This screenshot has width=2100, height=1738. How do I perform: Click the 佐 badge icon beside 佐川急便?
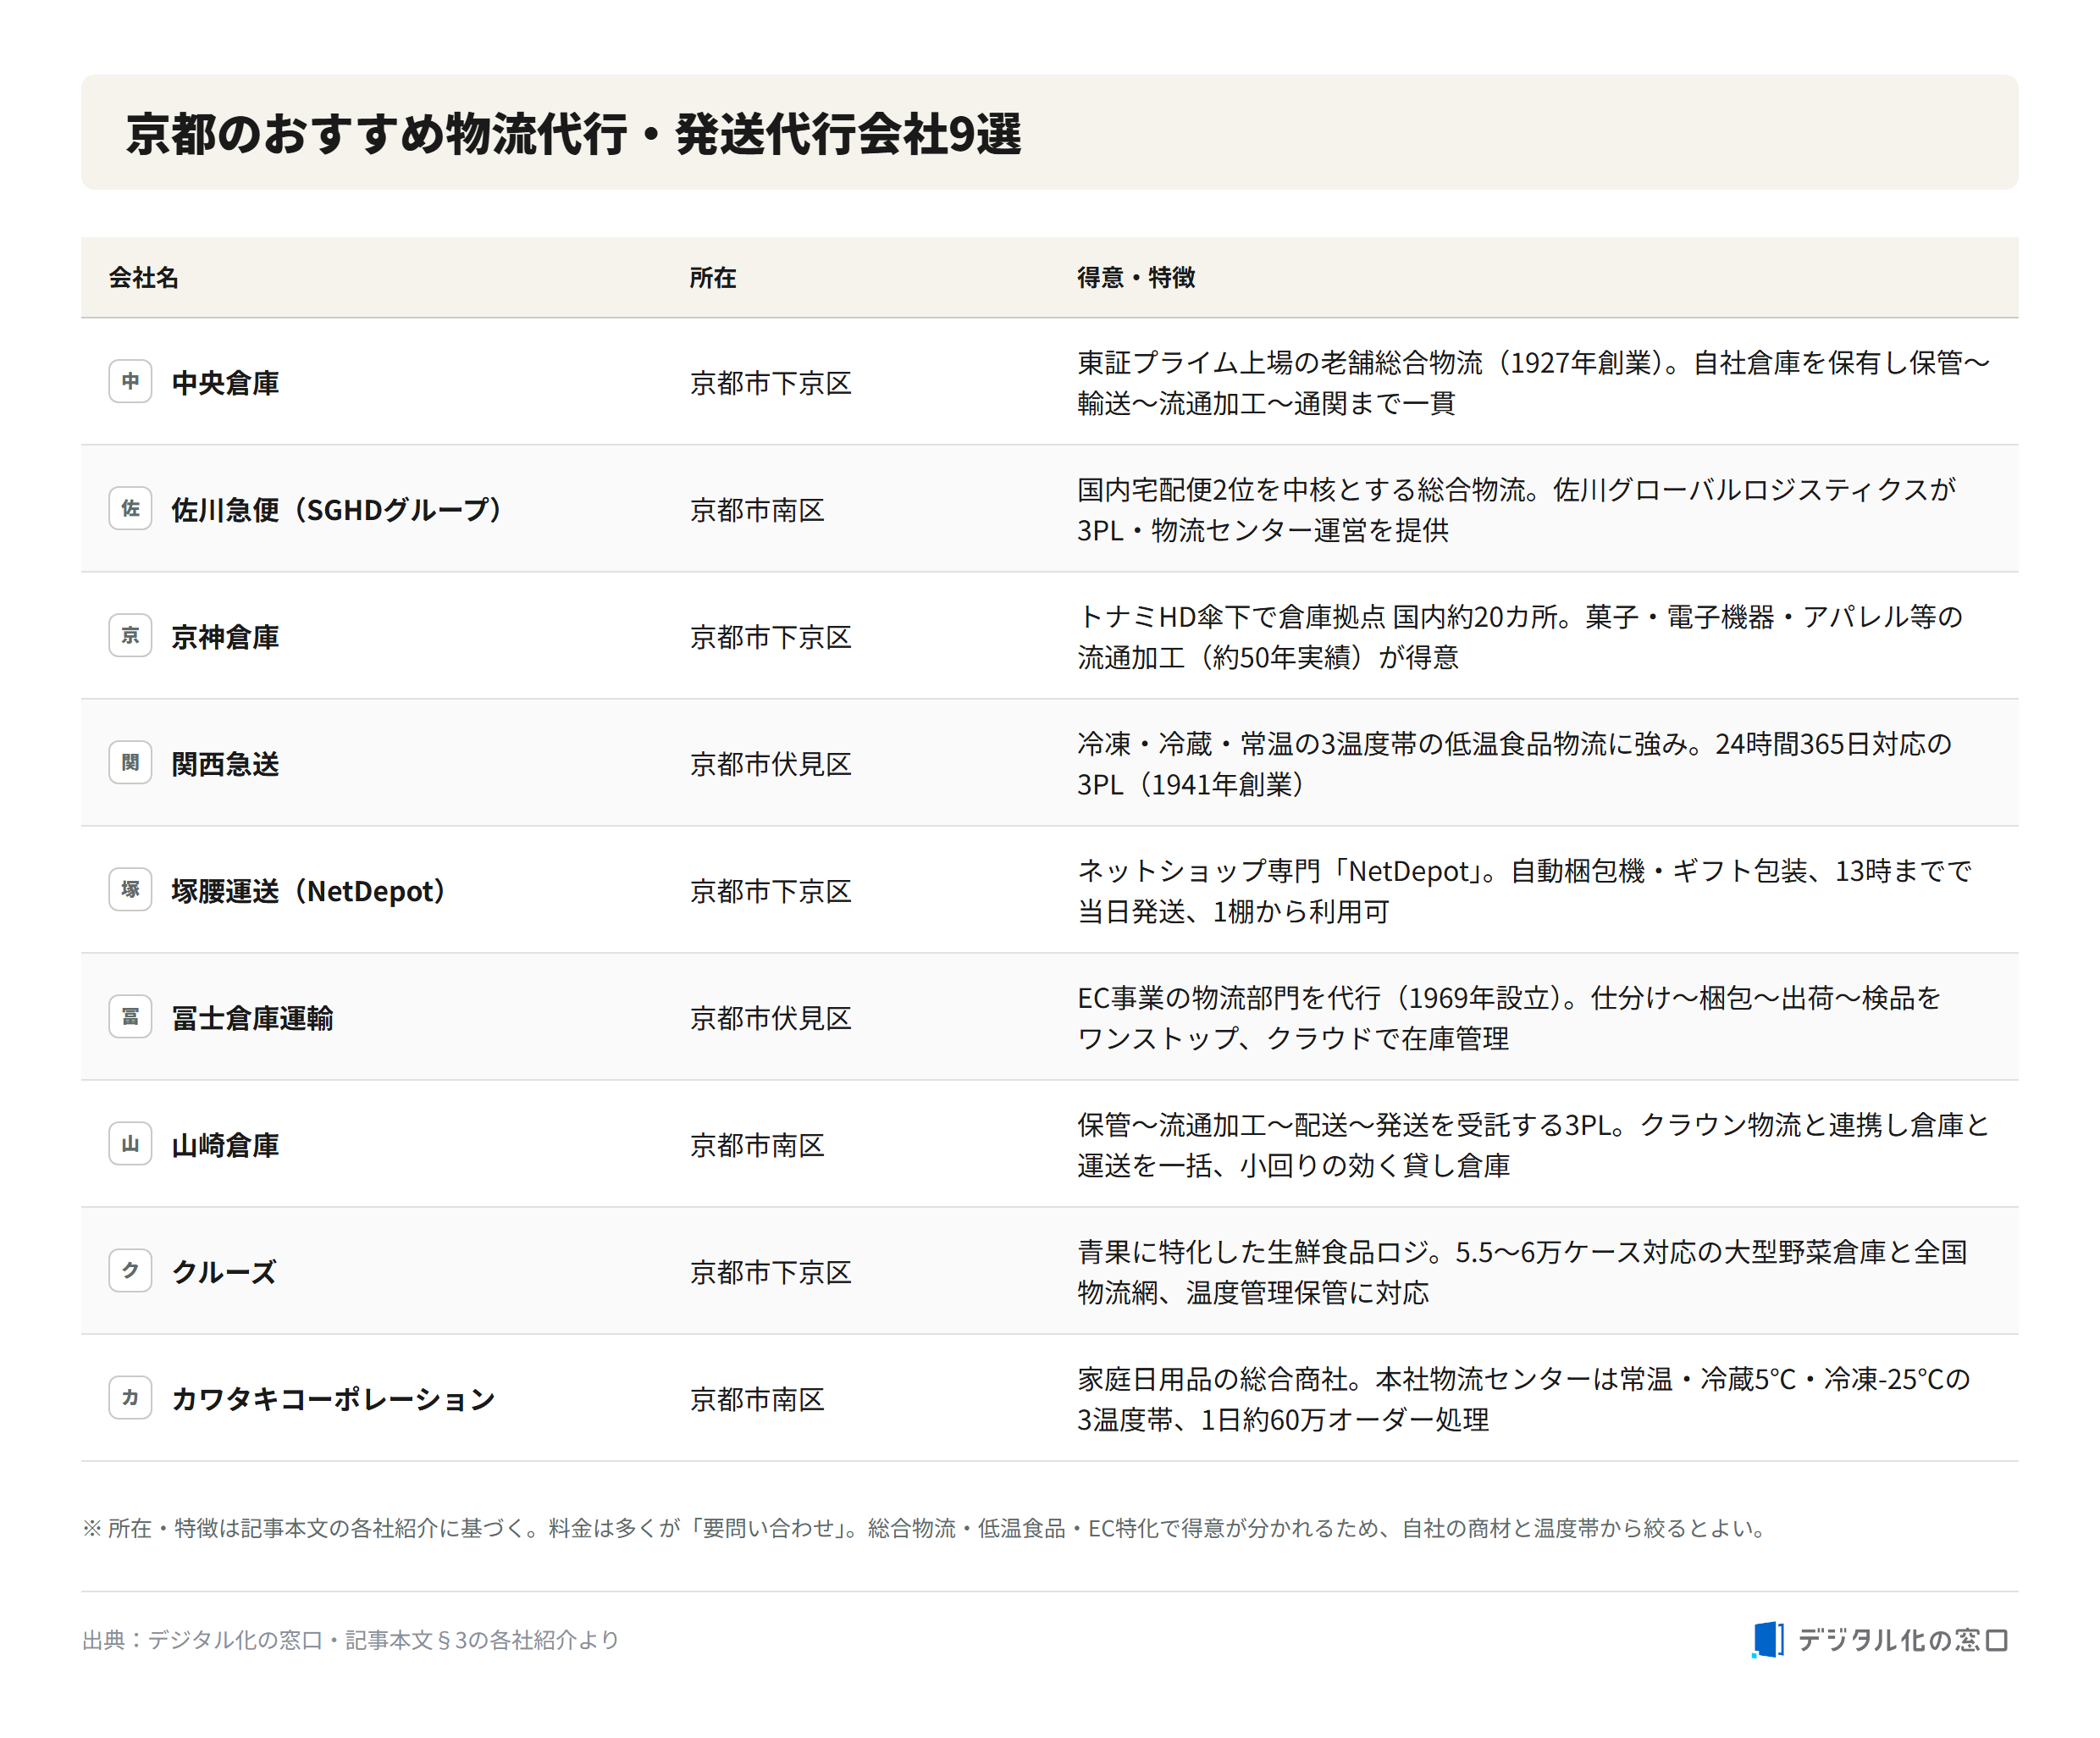[130, 508]
